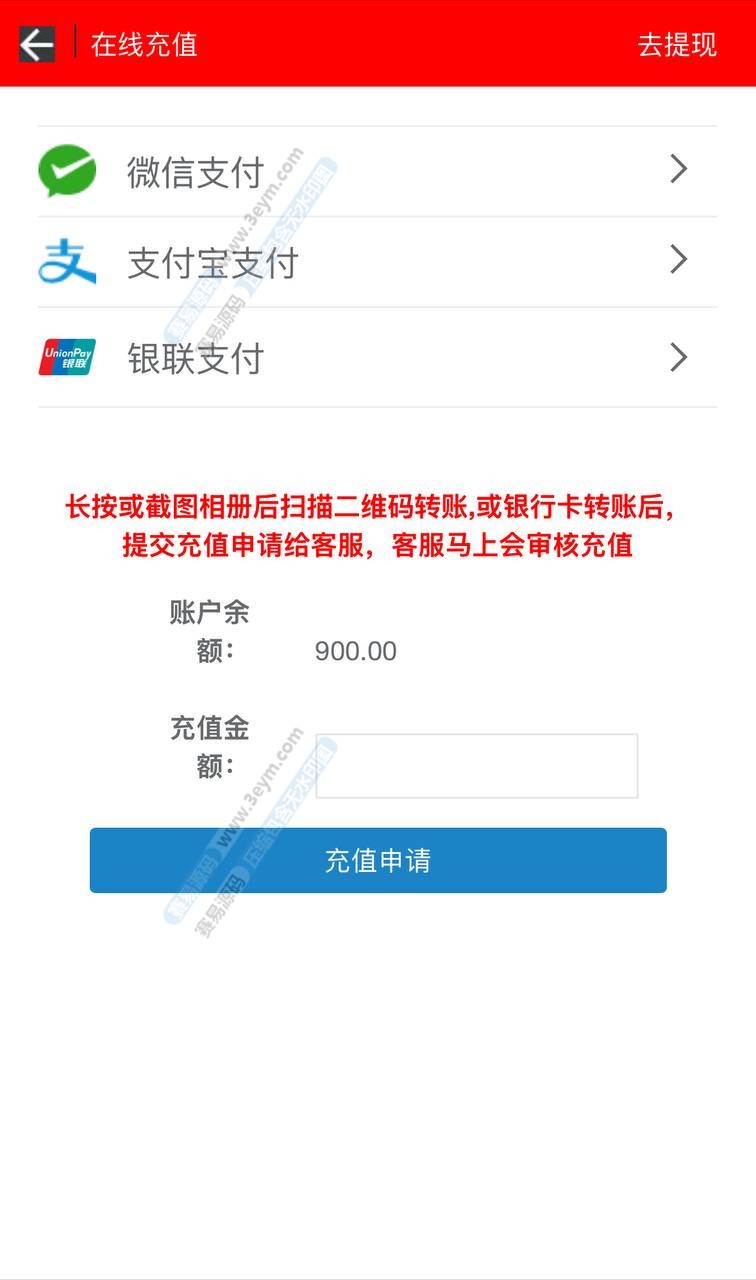
Task: Select the 银联支付 payment option text
Action: 195,358
